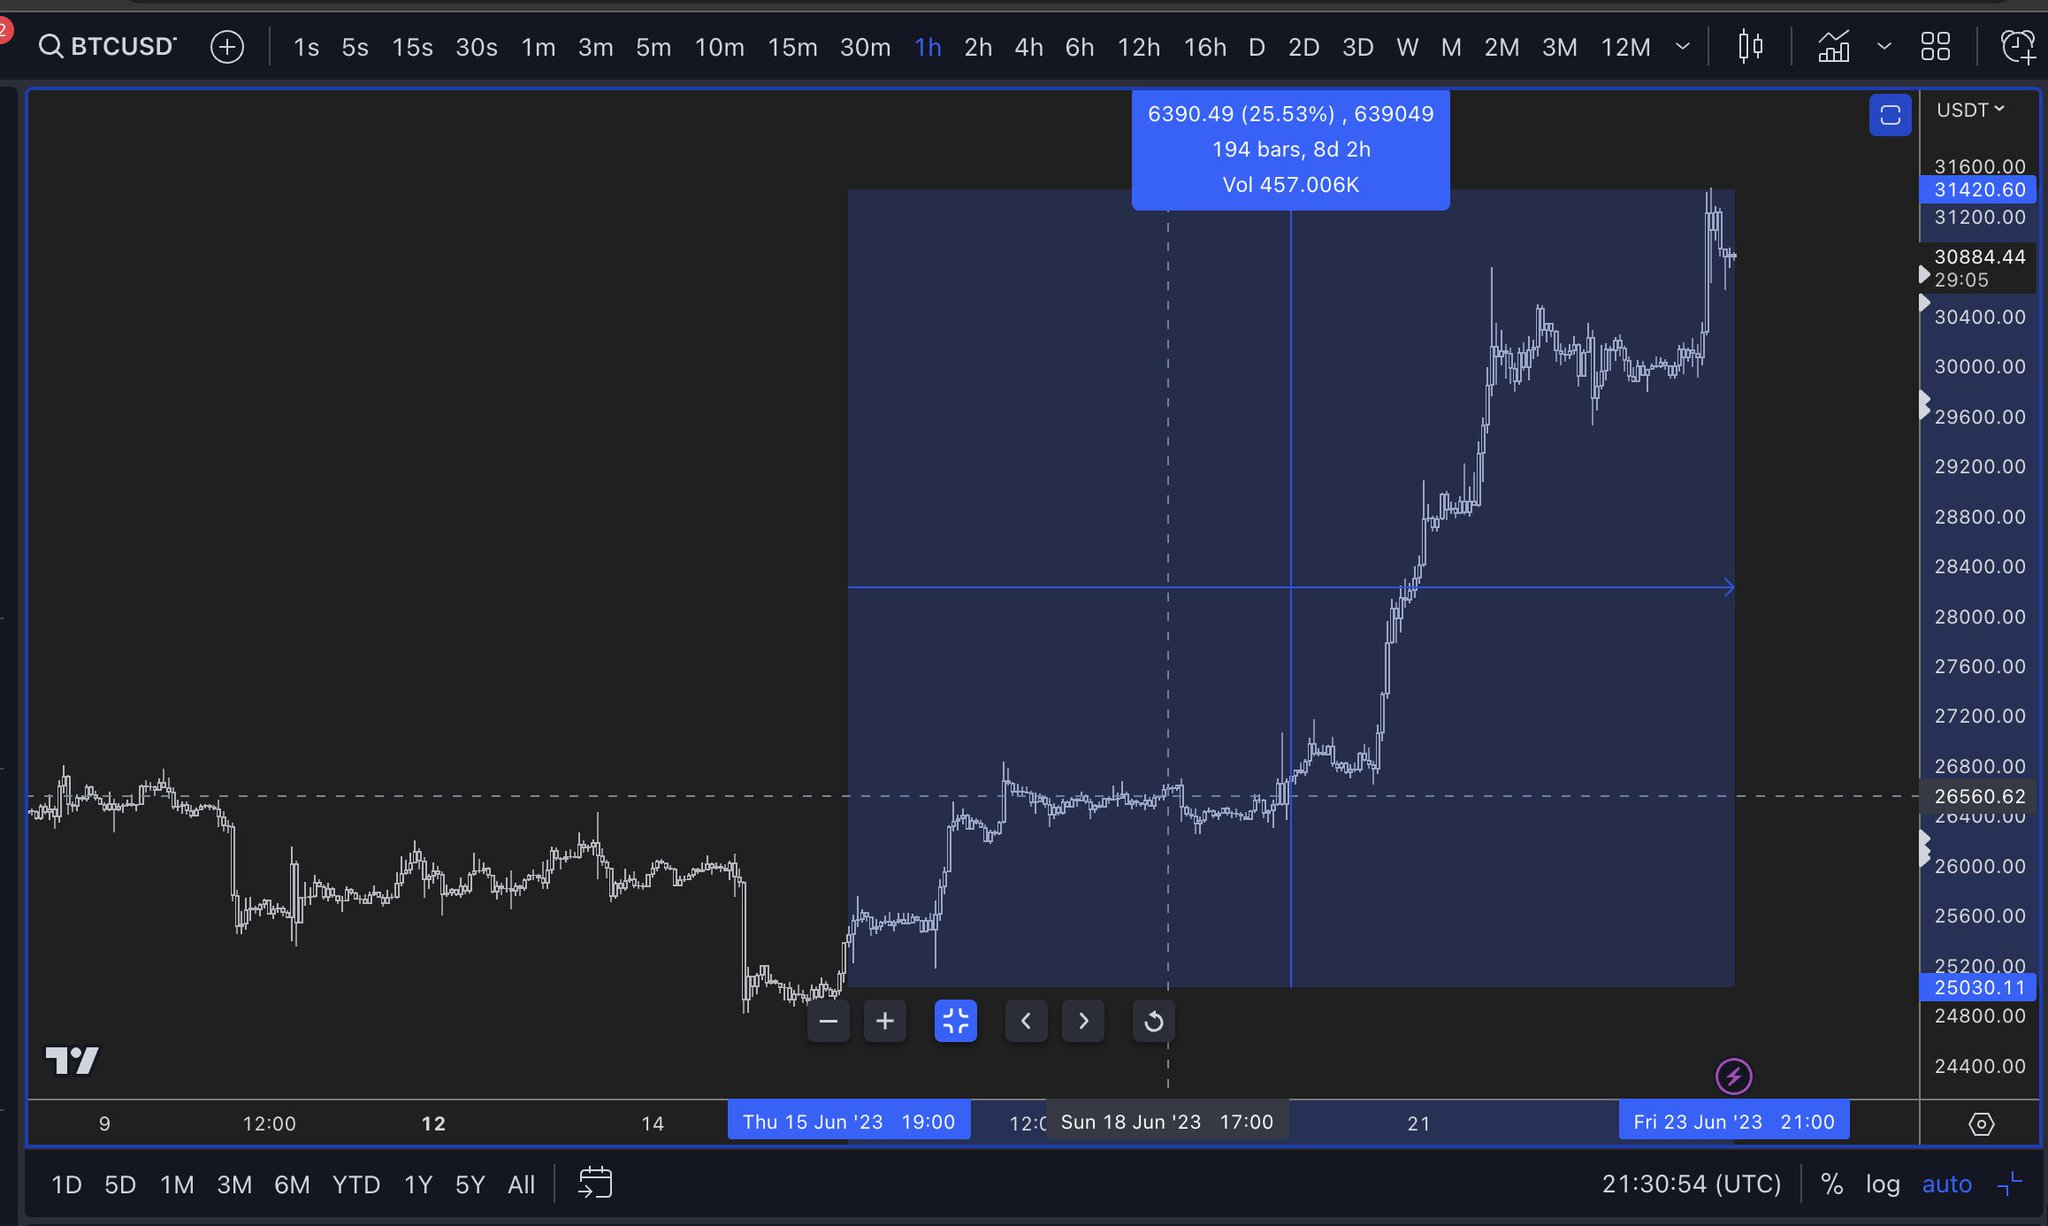Screen dimensions: 2048x1226
Task: Select the active 1h interval
Action: [927, 47]
